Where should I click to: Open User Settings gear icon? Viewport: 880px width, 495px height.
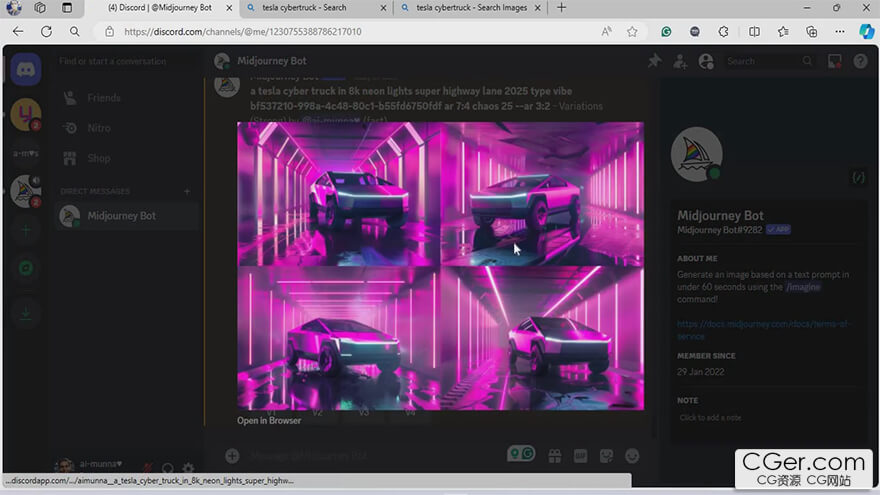188,468
